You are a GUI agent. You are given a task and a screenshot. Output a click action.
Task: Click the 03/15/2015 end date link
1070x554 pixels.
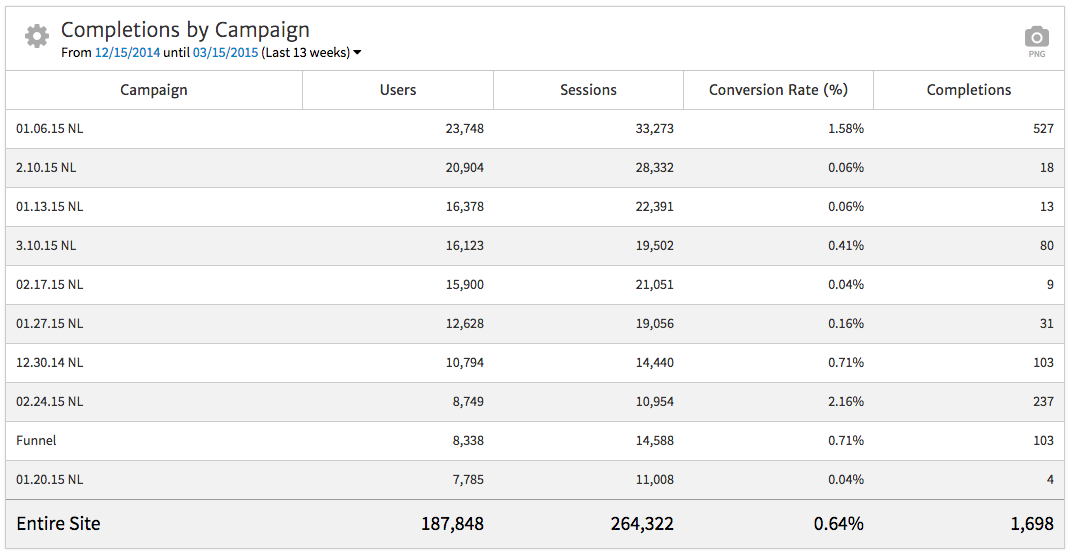[x=225, y=53]
